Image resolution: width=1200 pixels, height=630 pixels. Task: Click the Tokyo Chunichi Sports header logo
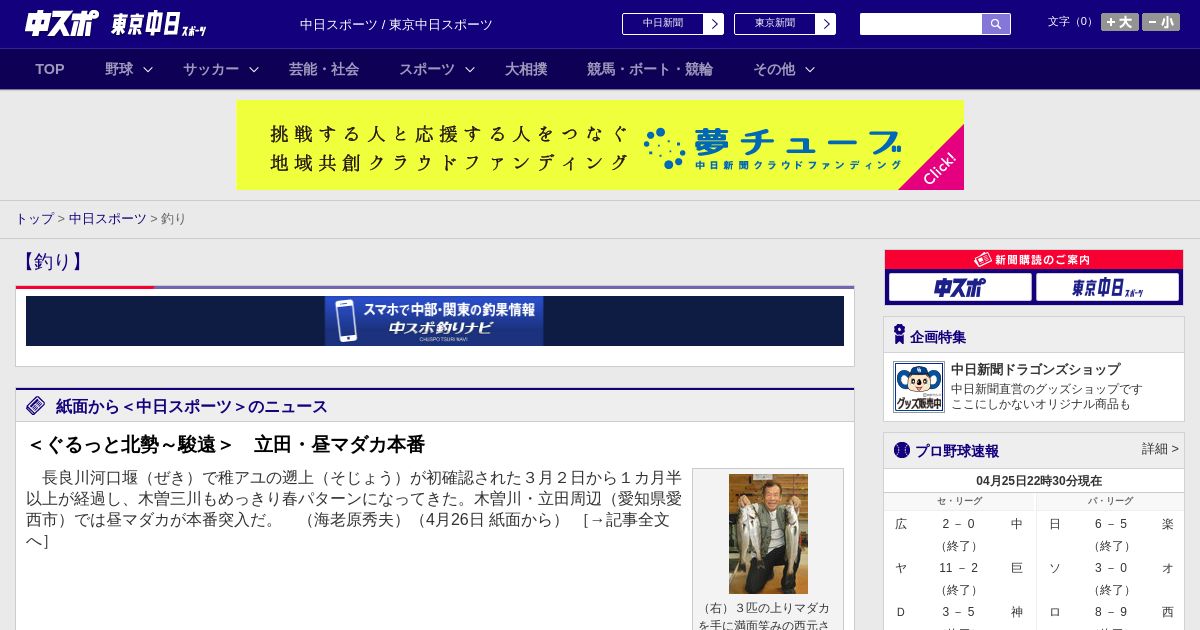(159, 24)
